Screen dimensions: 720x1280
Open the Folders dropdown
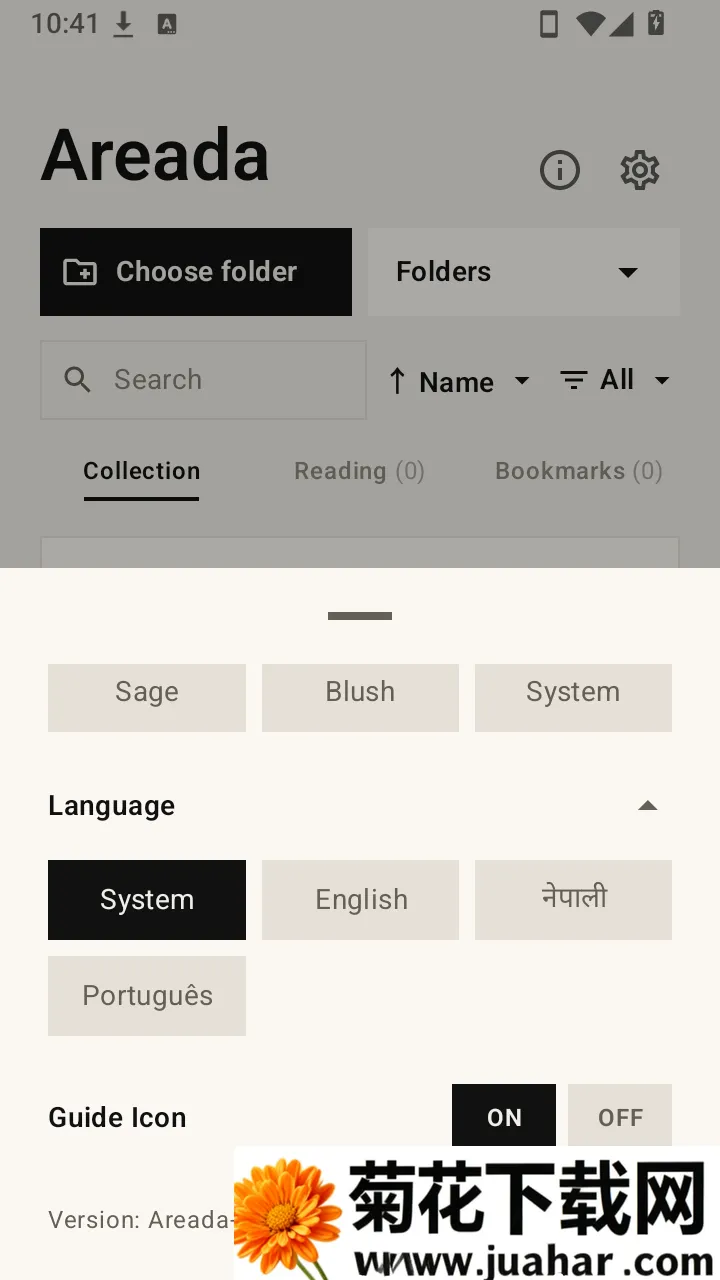(x=524, y=272)
